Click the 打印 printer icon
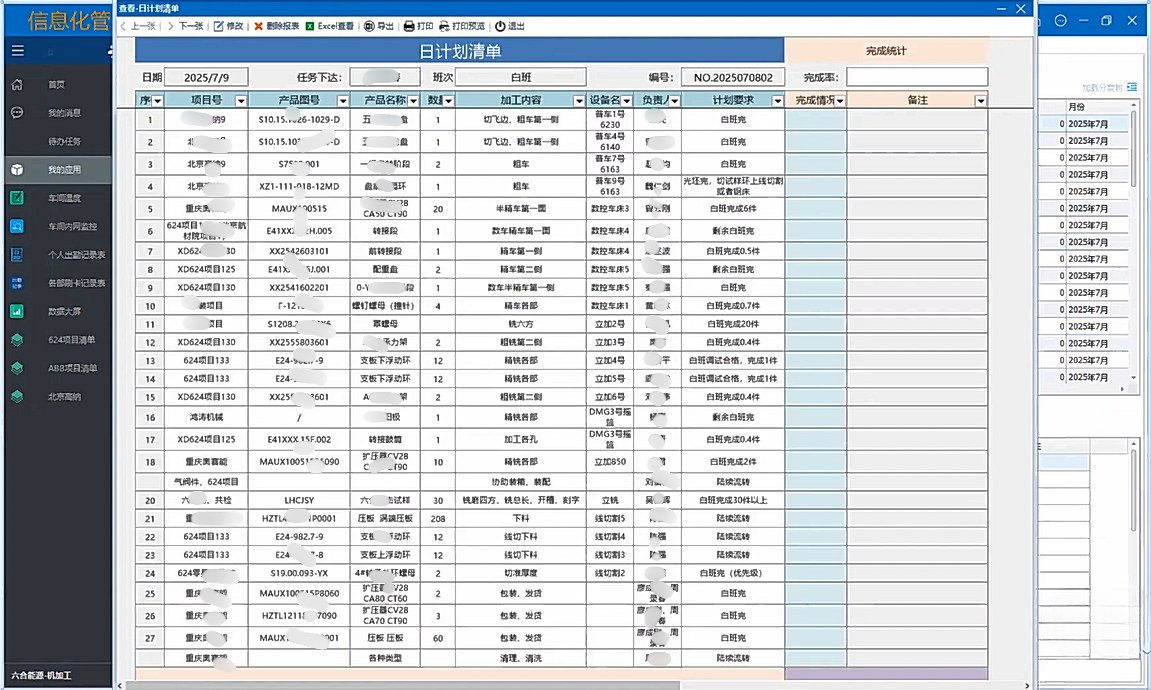Screen dimensions: 1151x690 408,26
